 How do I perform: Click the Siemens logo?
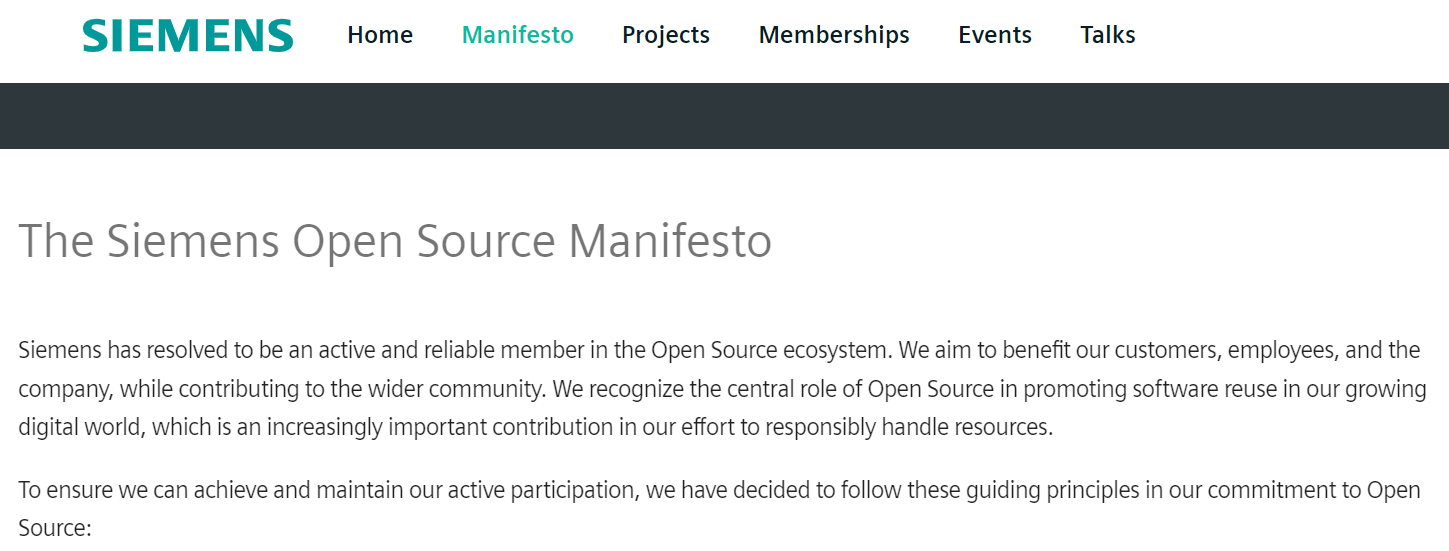pyautogui.click(x=188, y=35)
